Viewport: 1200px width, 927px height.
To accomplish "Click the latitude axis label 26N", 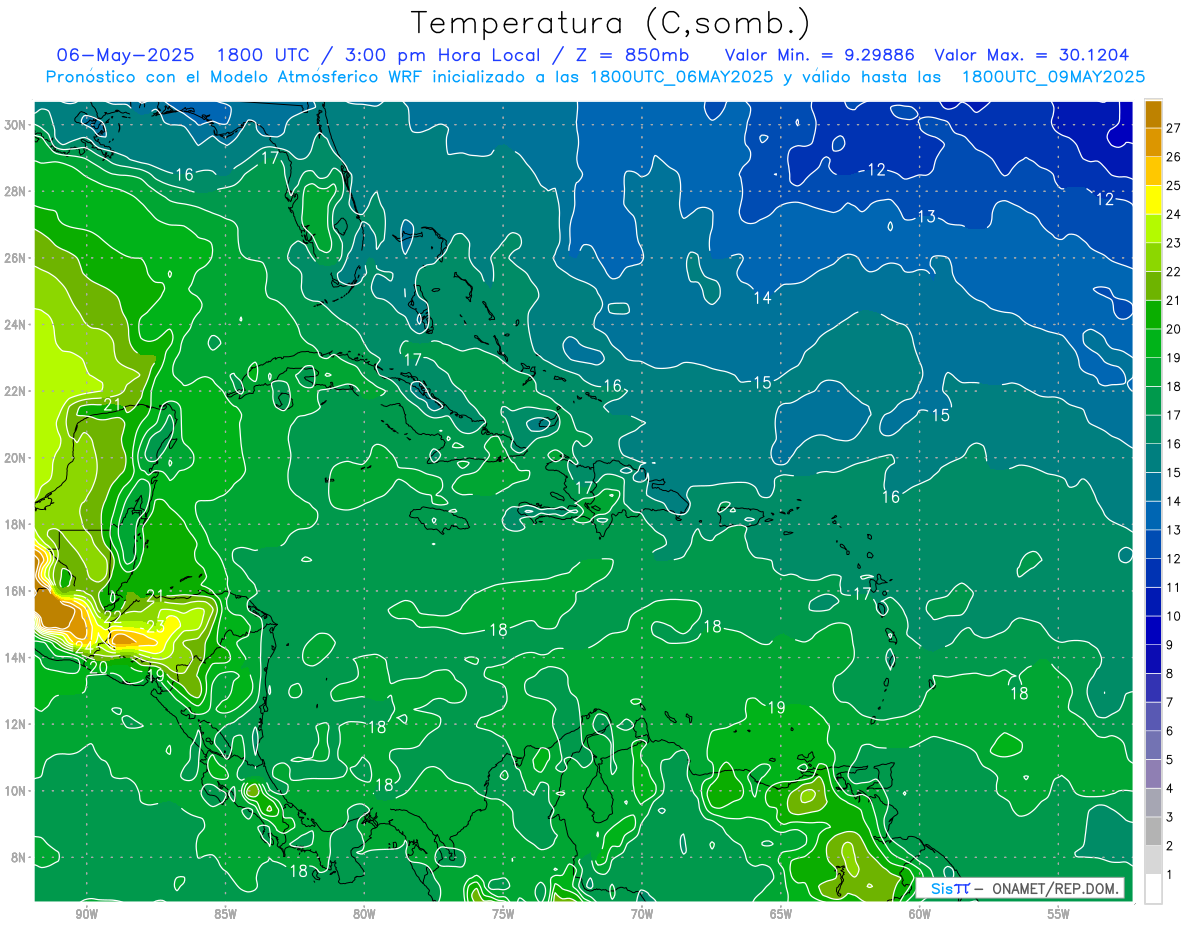I will [16, 258].
